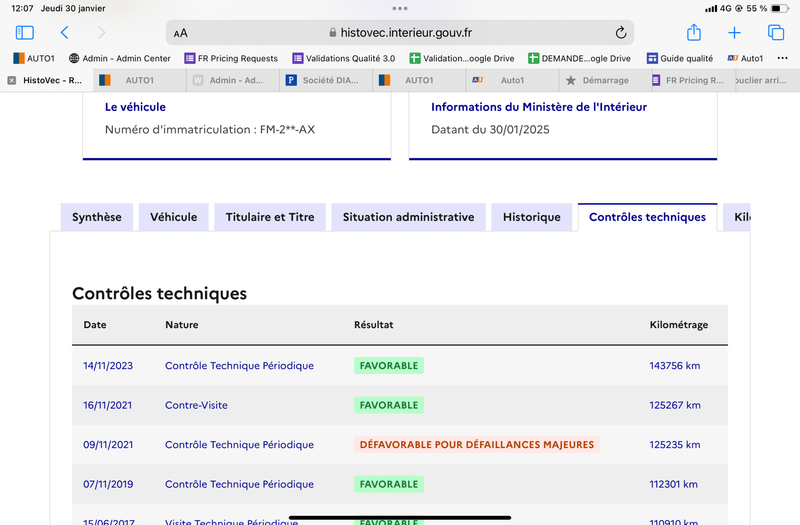
Task: Reload the page with refresh icon
Action: pos(620,33)
